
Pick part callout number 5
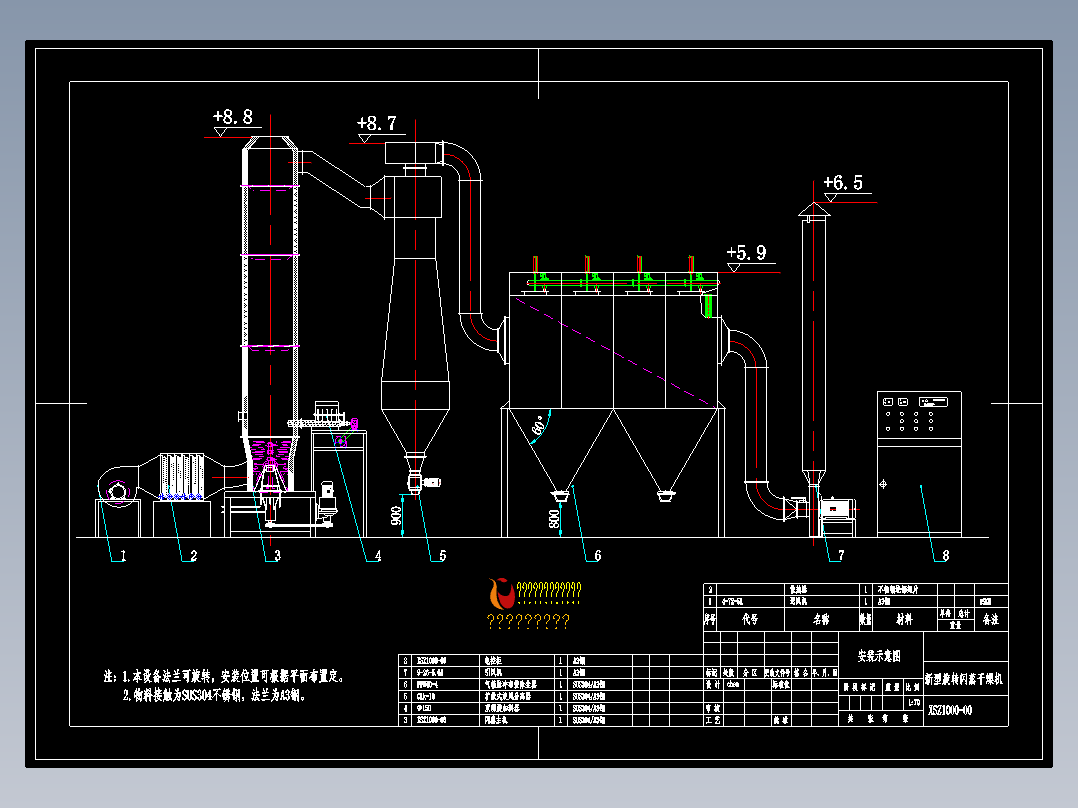[x=442, y=556]
